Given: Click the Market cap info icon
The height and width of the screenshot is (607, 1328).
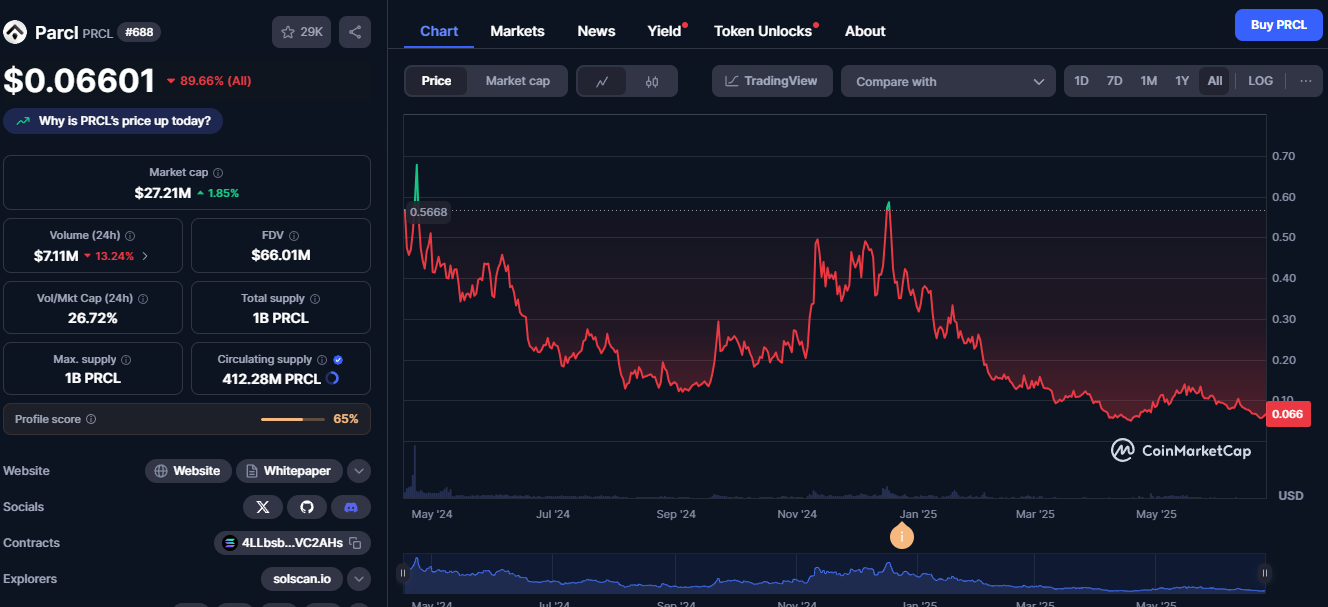Looking at the screenshot, I should (218, 173).
